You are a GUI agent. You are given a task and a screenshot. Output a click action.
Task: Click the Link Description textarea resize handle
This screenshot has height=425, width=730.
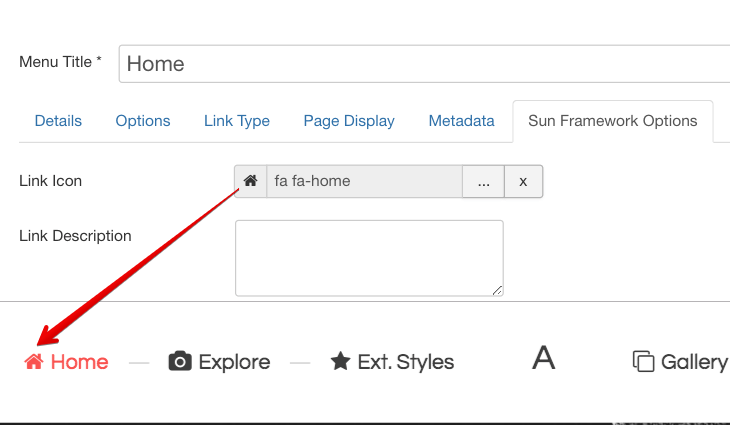pyautogui.click(x=497, y=290)
